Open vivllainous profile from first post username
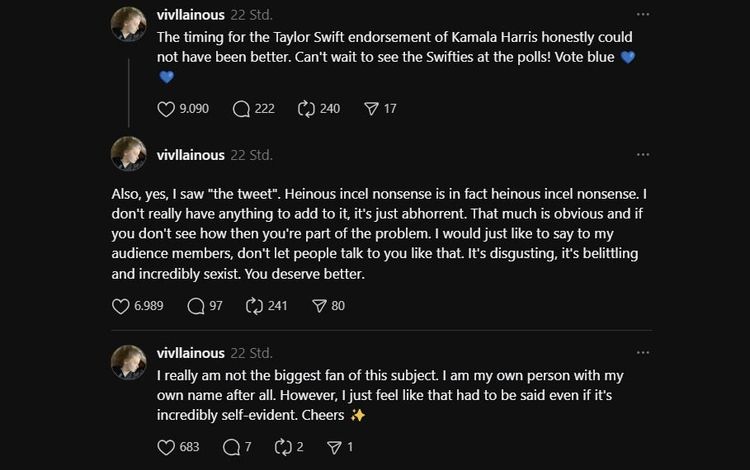The image size is (750, 470). click(x=192, y=14)
